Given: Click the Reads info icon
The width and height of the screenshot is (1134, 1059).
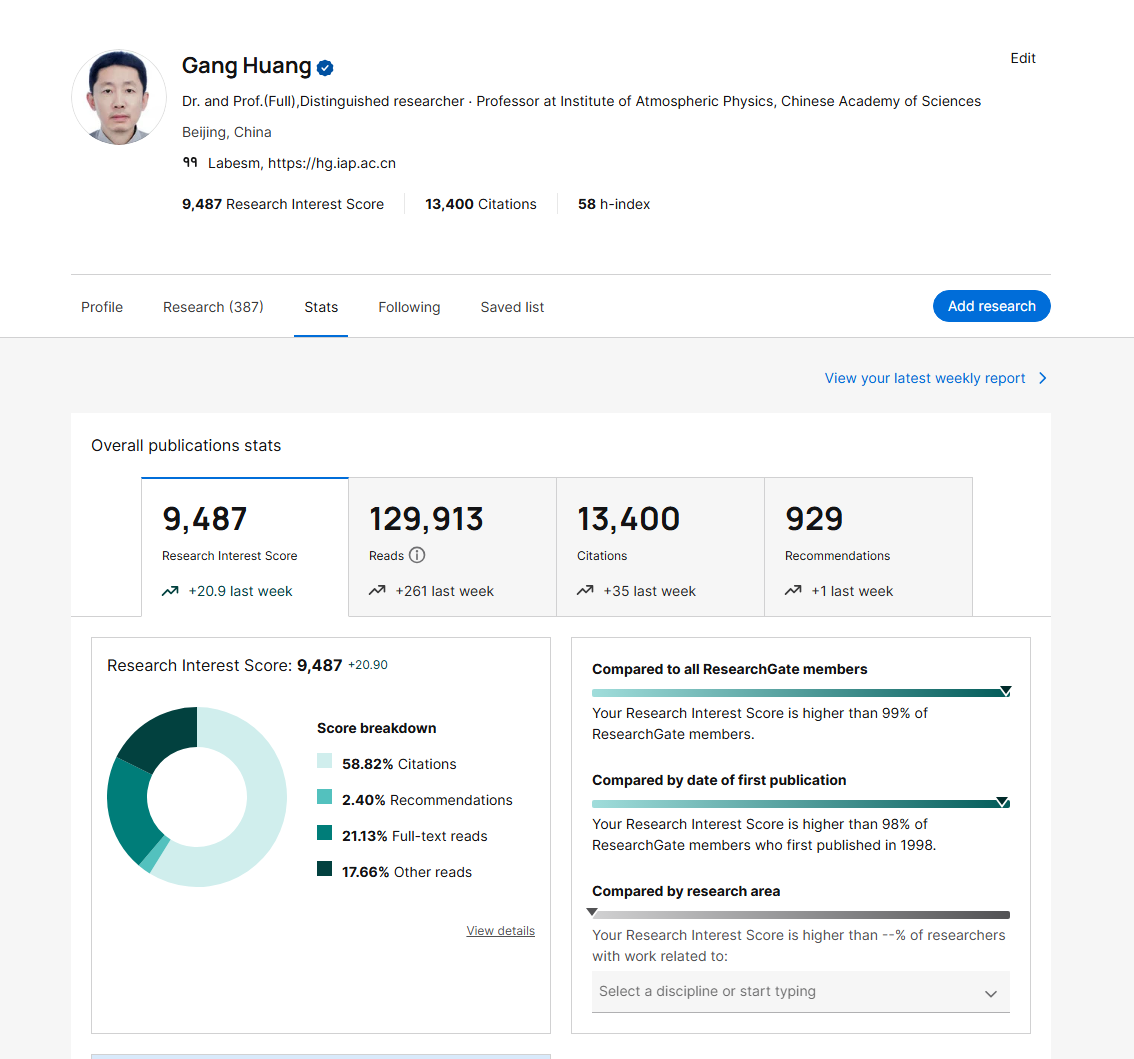Looking at the screenshot, I should [417, 555].
